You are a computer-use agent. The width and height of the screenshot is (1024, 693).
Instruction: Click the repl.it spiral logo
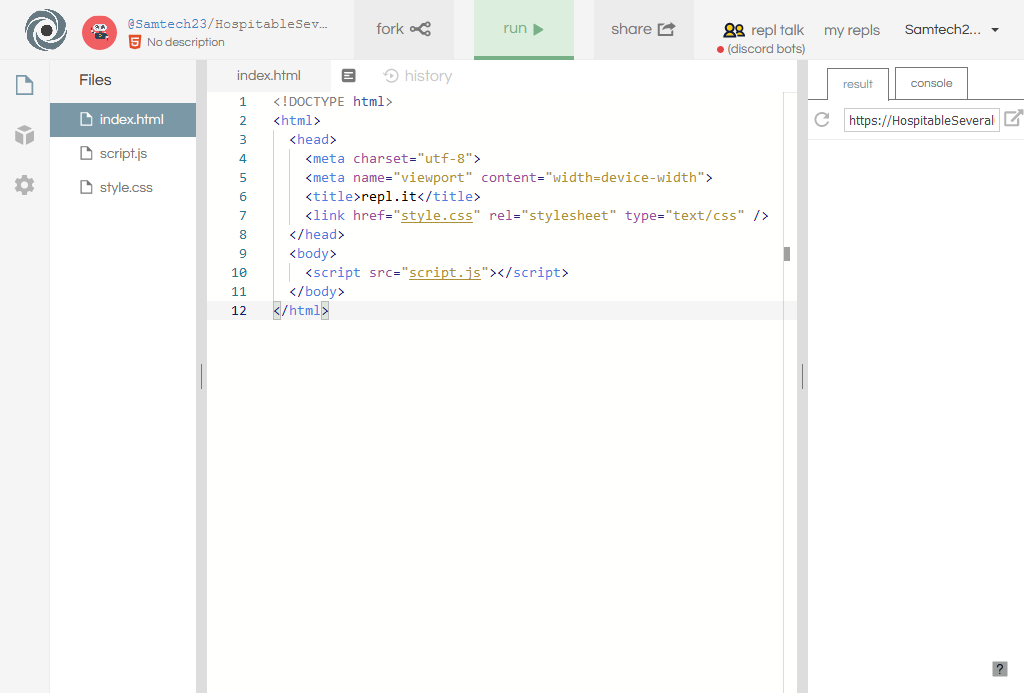46,30
